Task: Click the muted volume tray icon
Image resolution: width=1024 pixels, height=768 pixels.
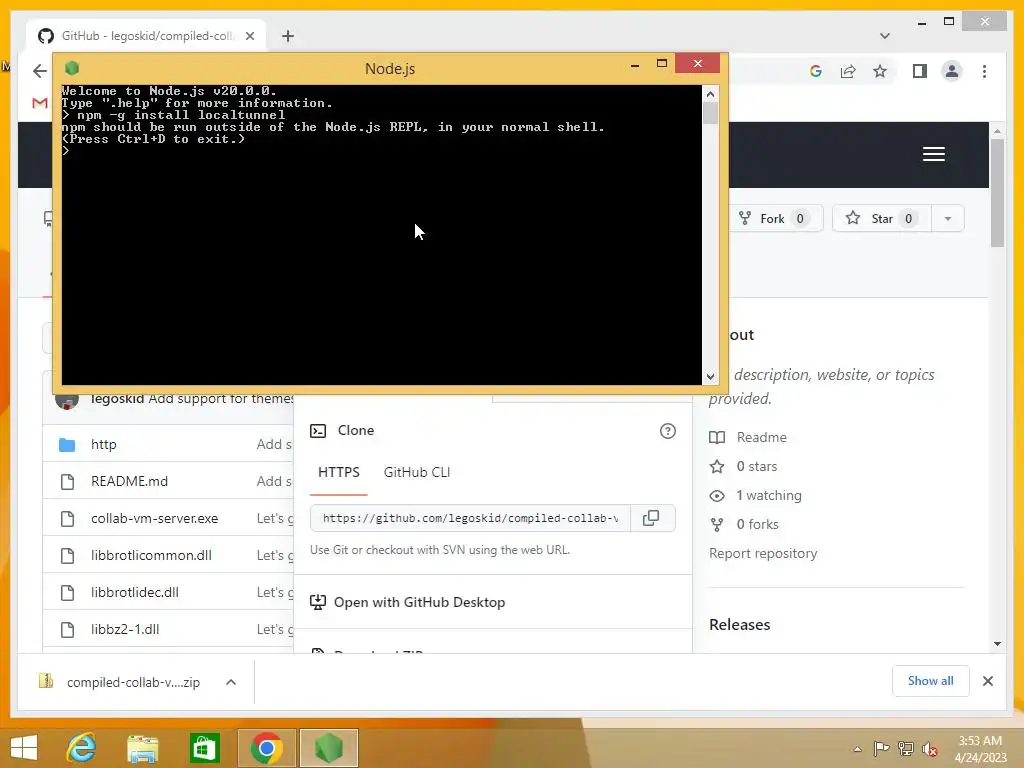Action: 930,749
